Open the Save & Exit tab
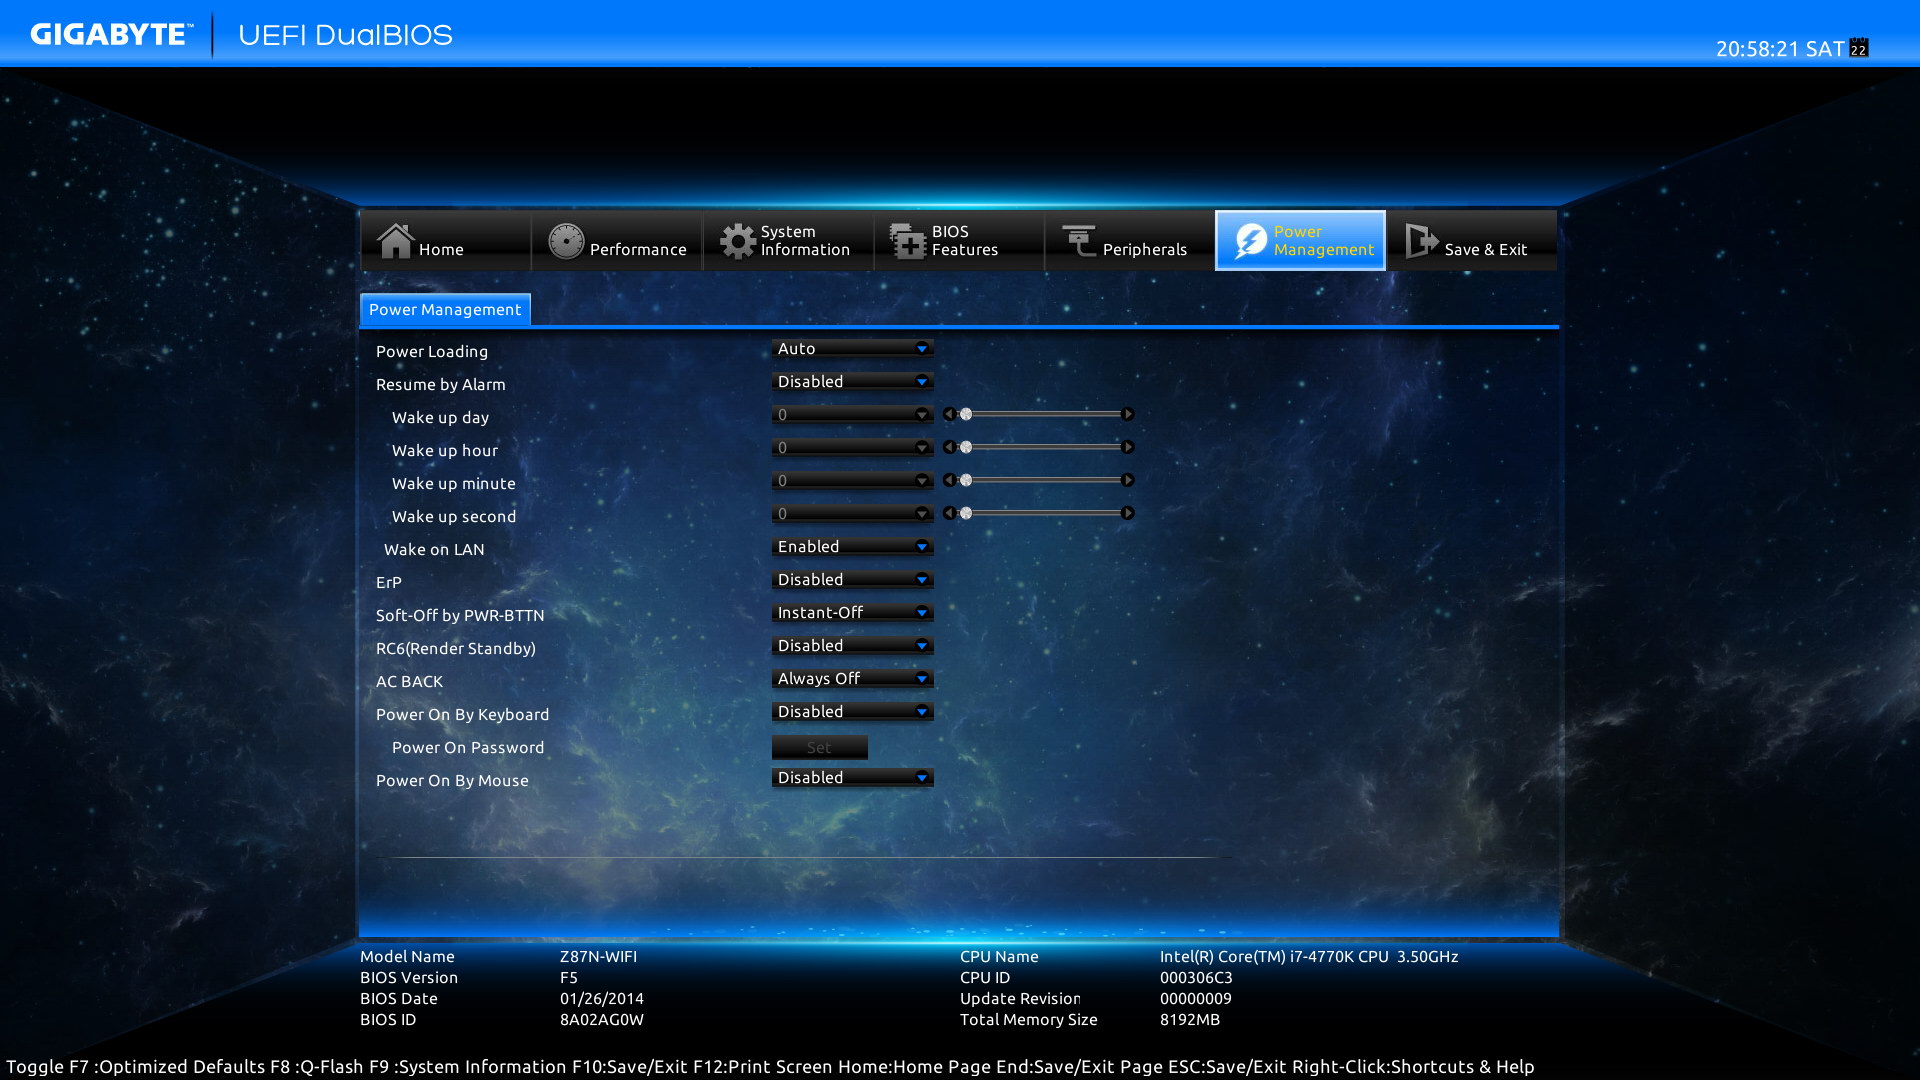Viewport: 1920px width, 1080px height. coord(1472,241)
